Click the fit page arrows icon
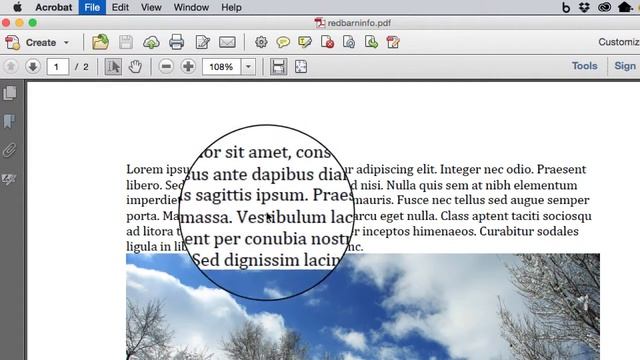This screenshot has width=640, height=360. pyautogui.click(x=301, y=67)
